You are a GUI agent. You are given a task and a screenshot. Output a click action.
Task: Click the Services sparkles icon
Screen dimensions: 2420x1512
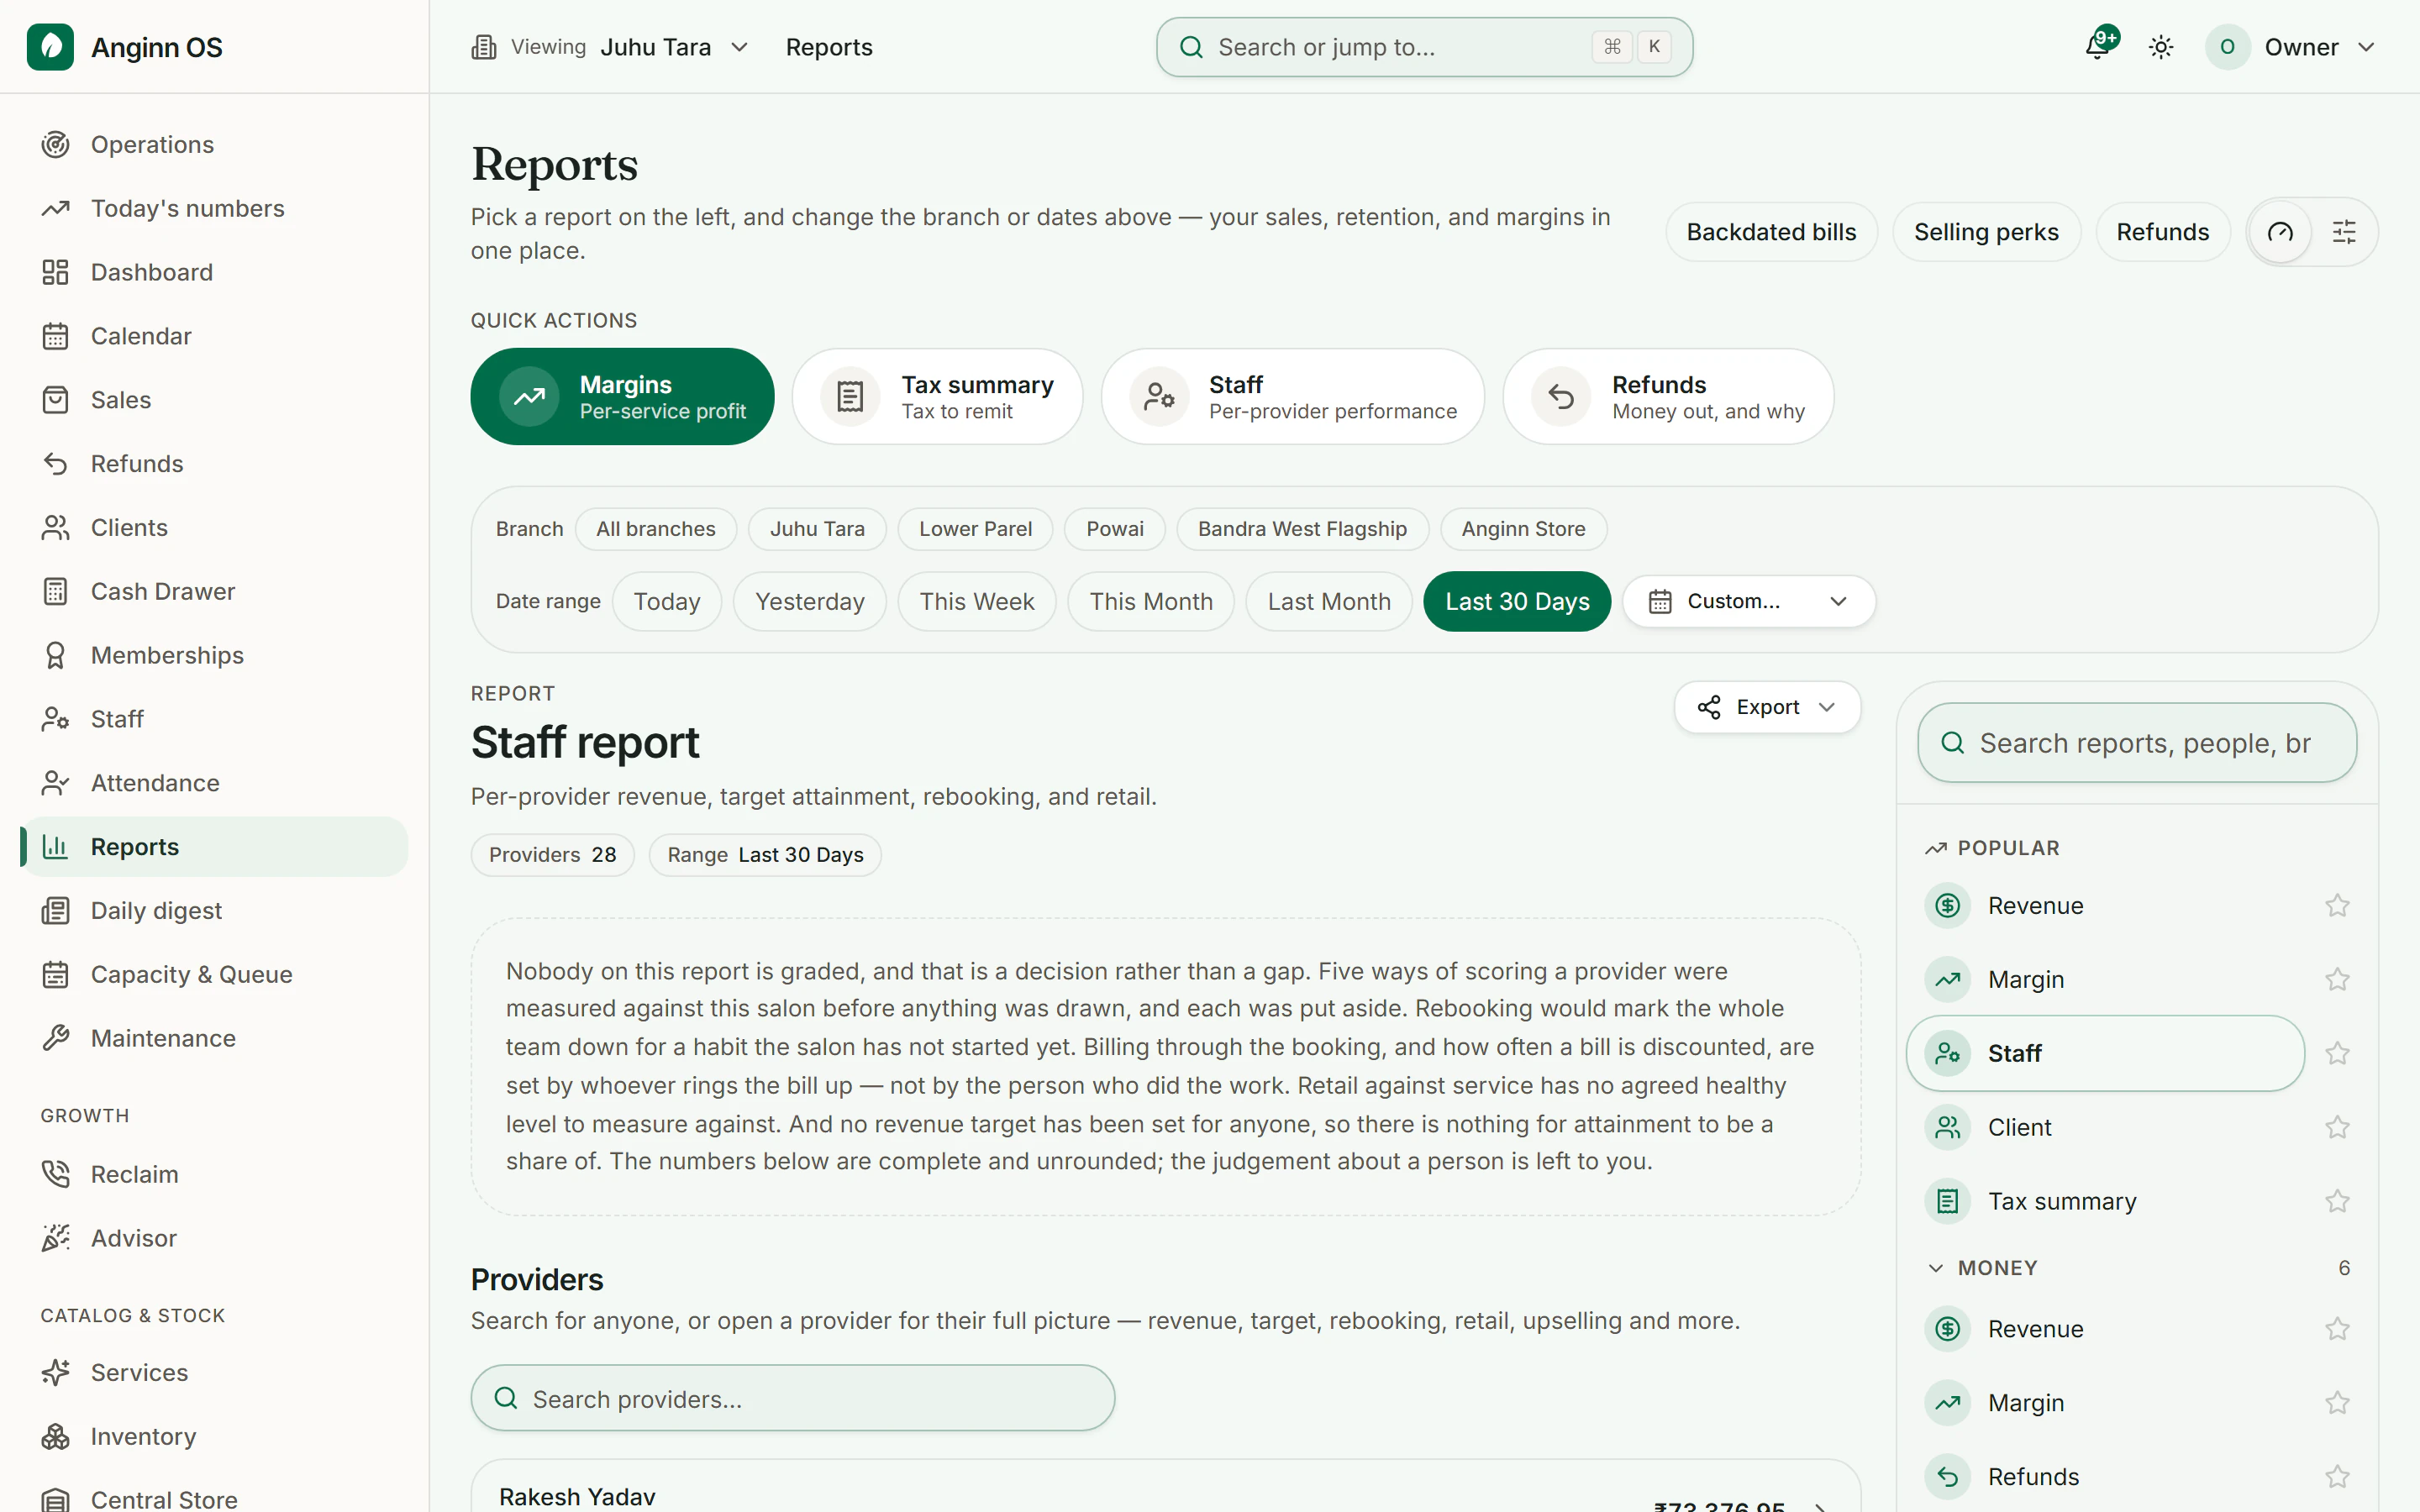coord(56,1373)
